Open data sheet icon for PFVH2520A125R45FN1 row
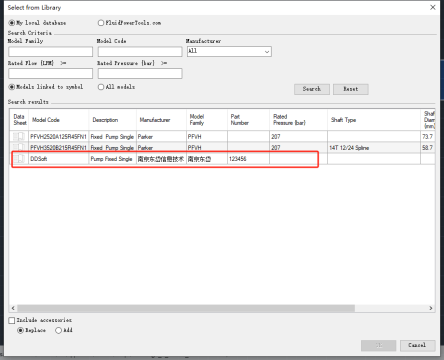The width and height of the screenshot is (444, 360). 19,136
